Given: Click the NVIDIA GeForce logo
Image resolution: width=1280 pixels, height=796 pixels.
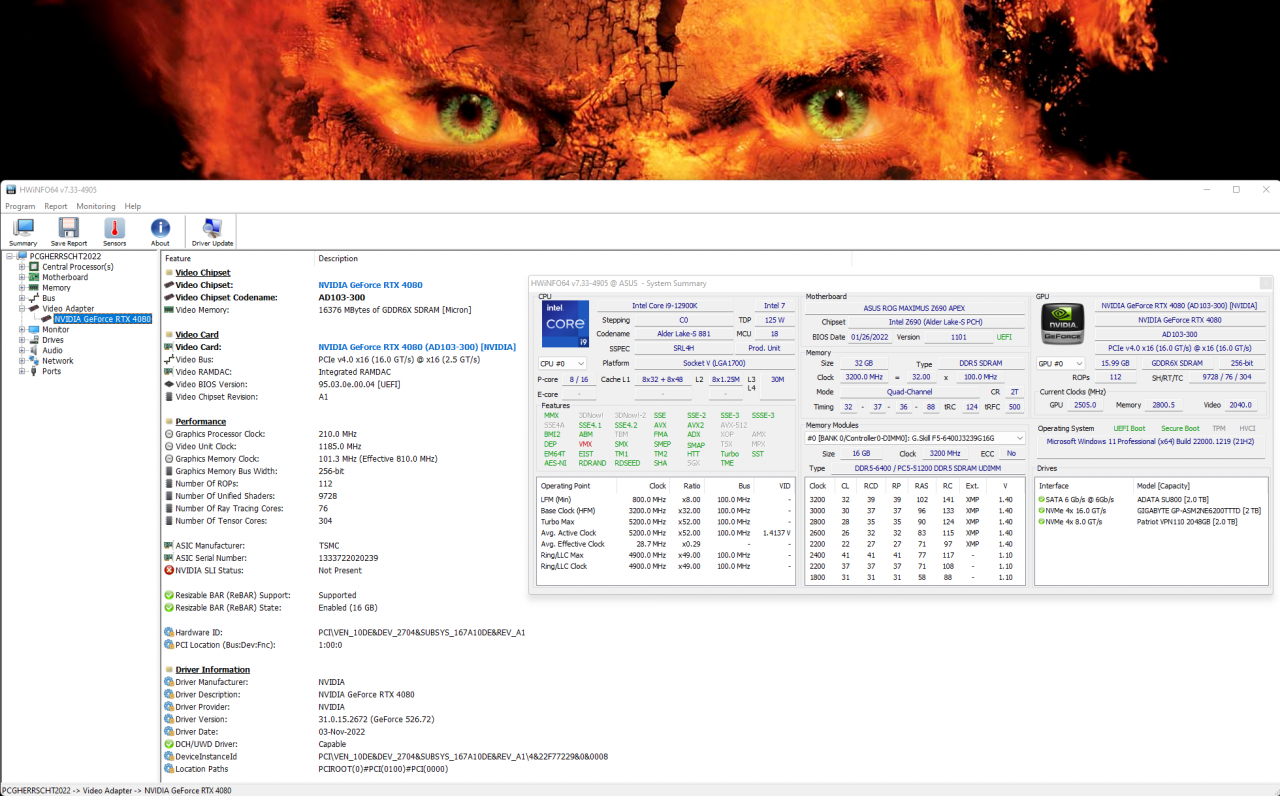Looking at the screenshot, I should click(1062, 325).
